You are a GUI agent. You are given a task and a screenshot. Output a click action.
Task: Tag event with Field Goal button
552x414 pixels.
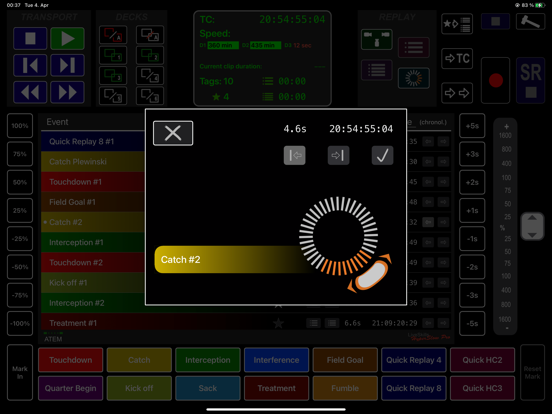(345, 360)
